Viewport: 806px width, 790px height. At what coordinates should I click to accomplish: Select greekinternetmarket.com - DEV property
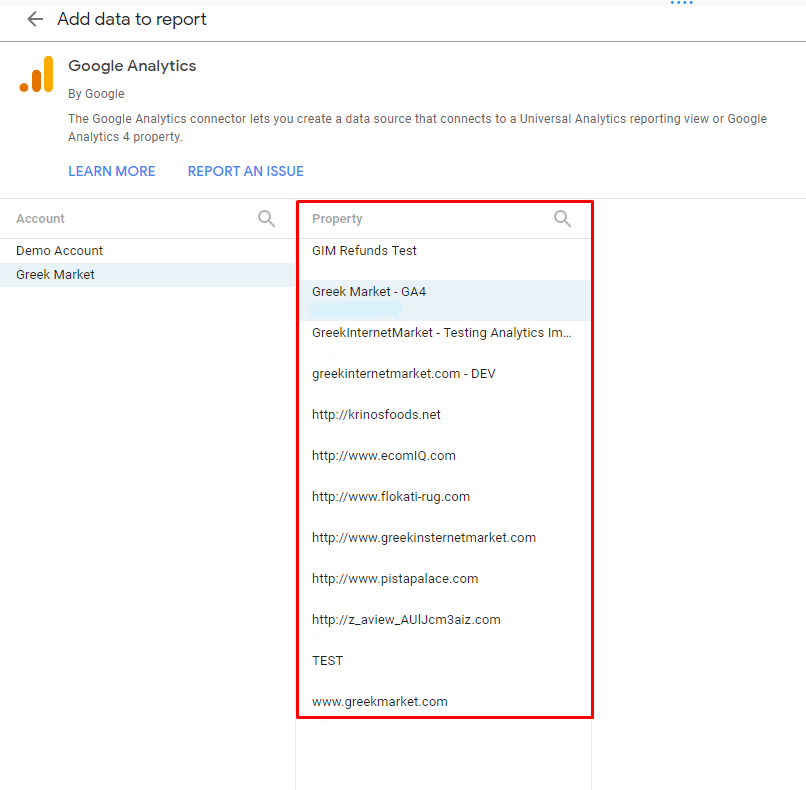coord(404,374)
